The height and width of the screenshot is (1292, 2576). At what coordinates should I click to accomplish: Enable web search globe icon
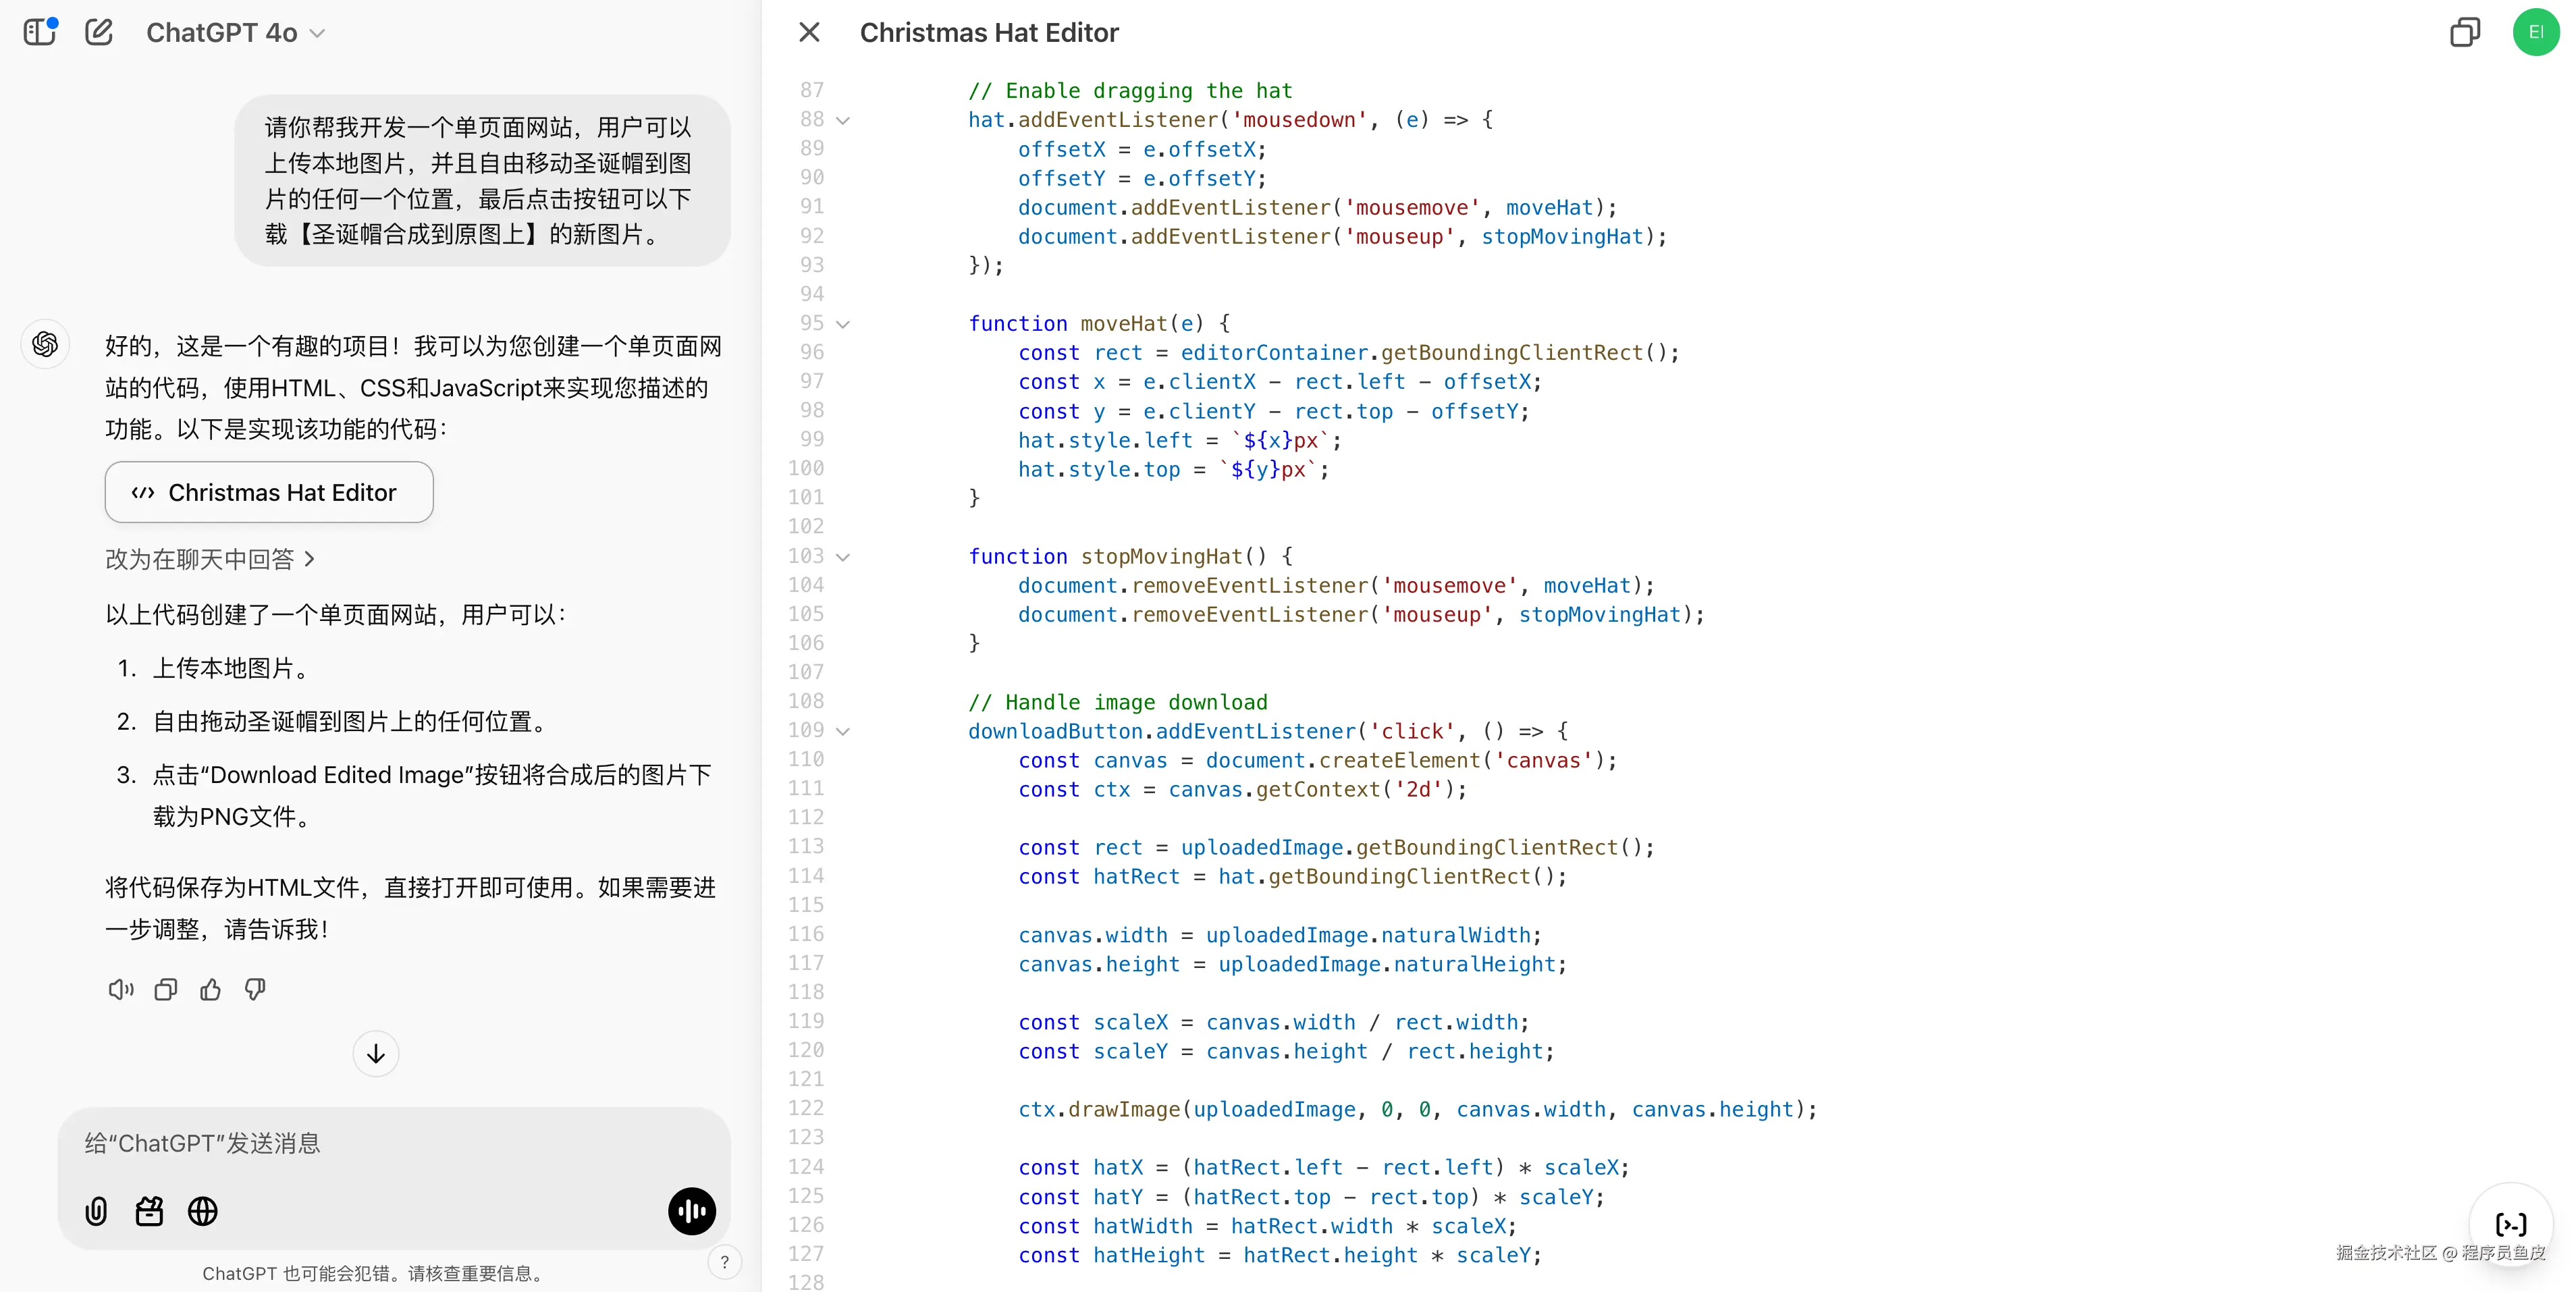[x=203, y=1211]
